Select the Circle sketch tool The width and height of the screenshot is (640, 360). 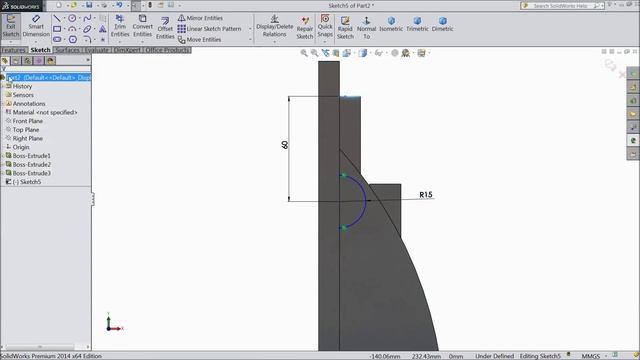[x=72, y=18]
